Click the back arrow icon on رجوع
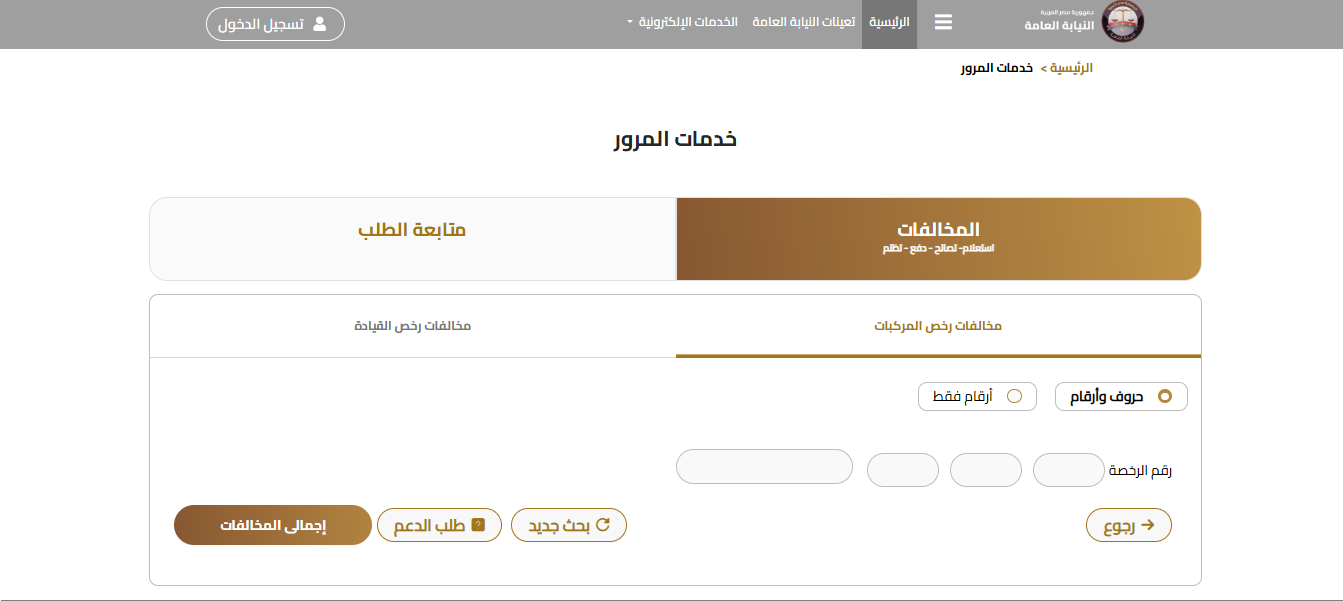The image size is (1343, 601). coord(1148,524)
